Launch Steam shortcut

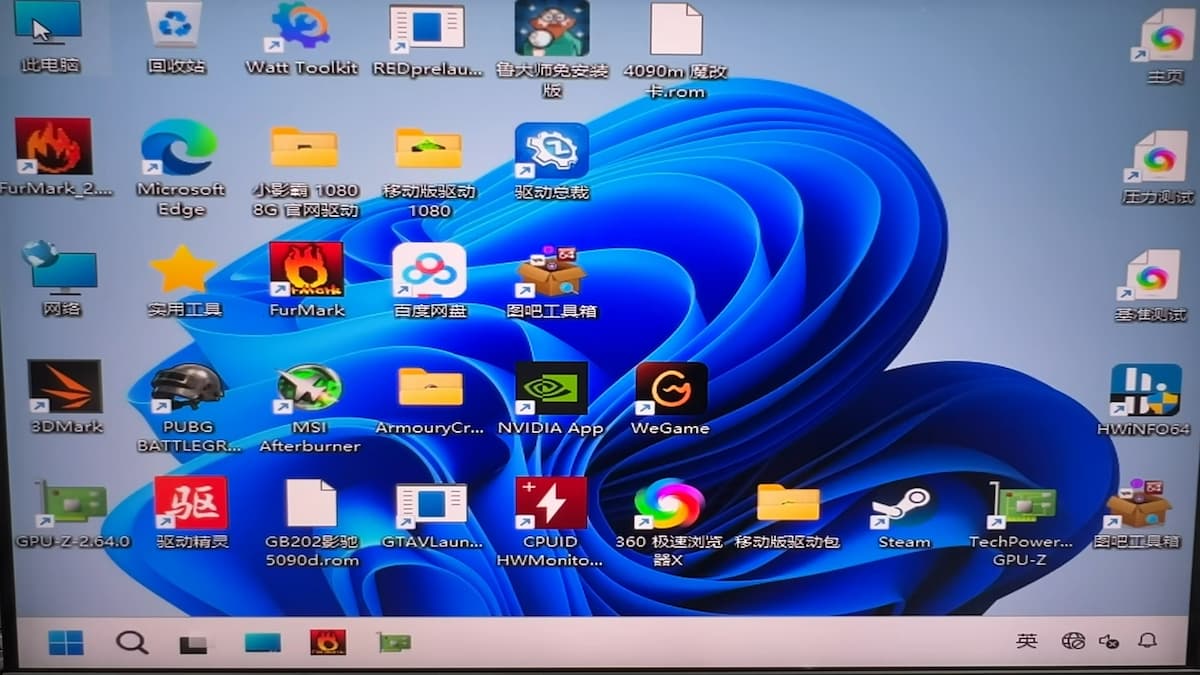(904, 516)
